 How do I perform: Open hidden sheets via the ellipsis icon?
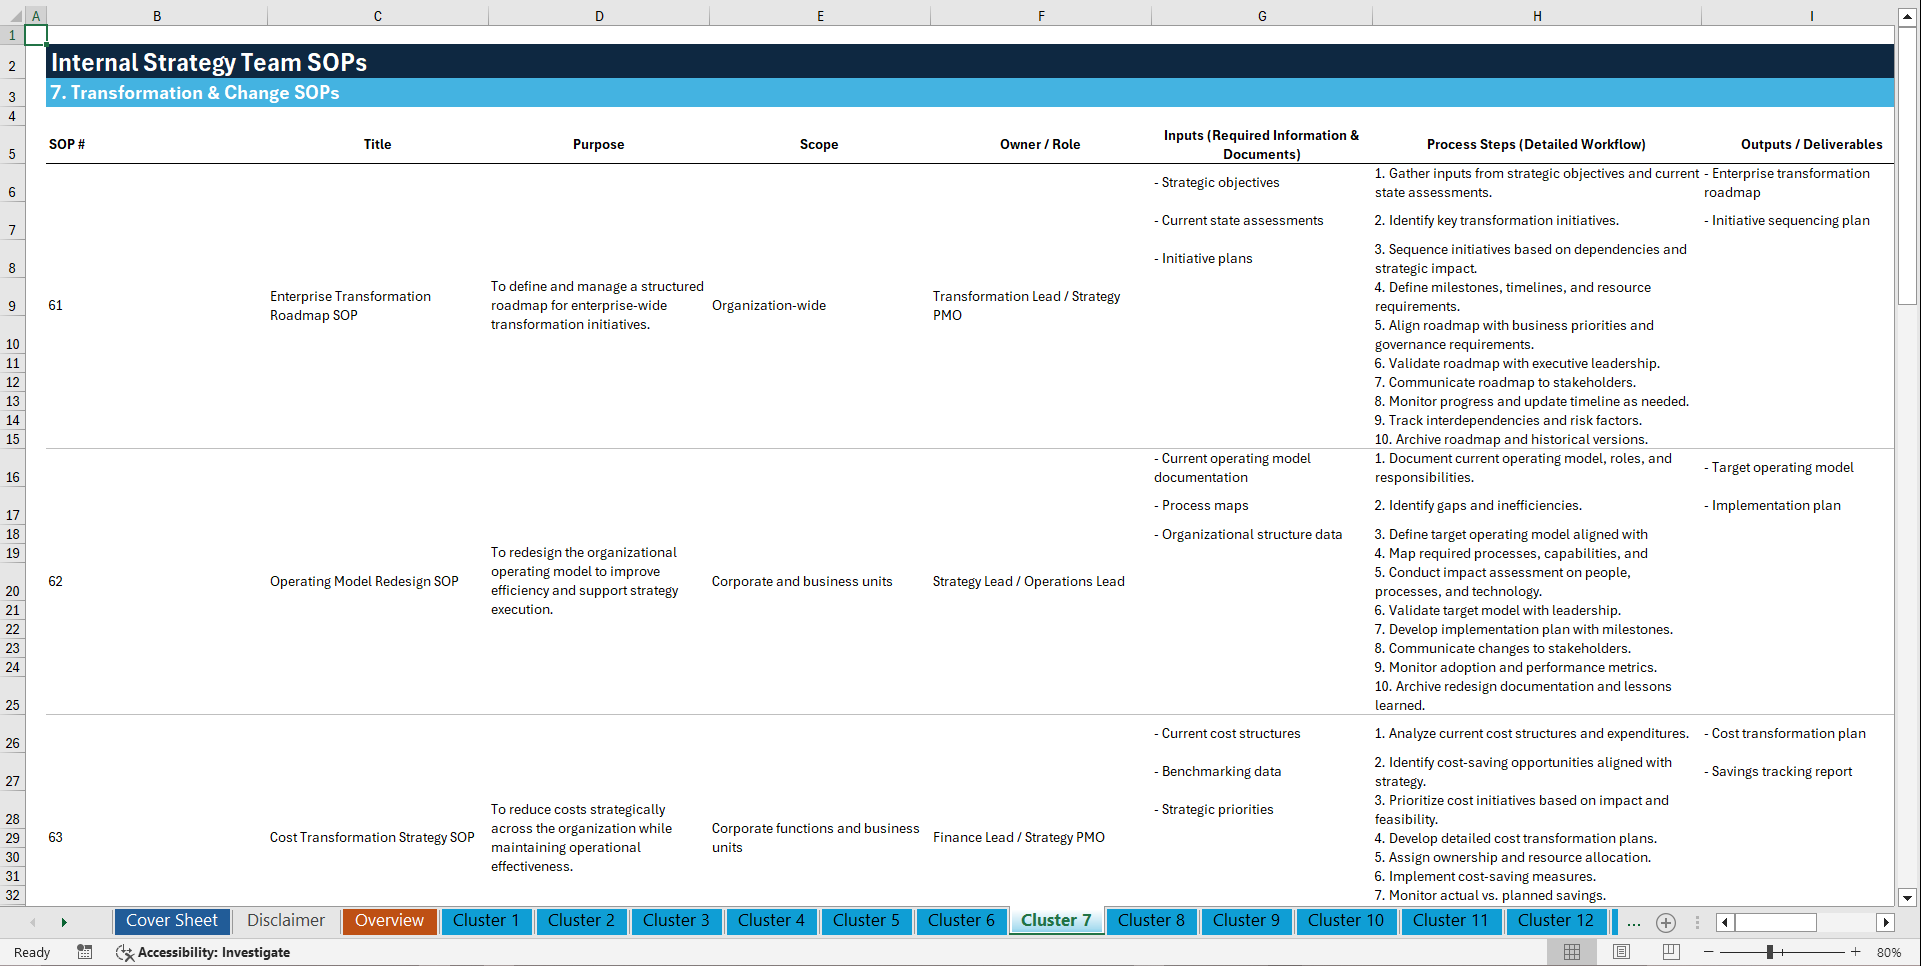click(1634, 923)
